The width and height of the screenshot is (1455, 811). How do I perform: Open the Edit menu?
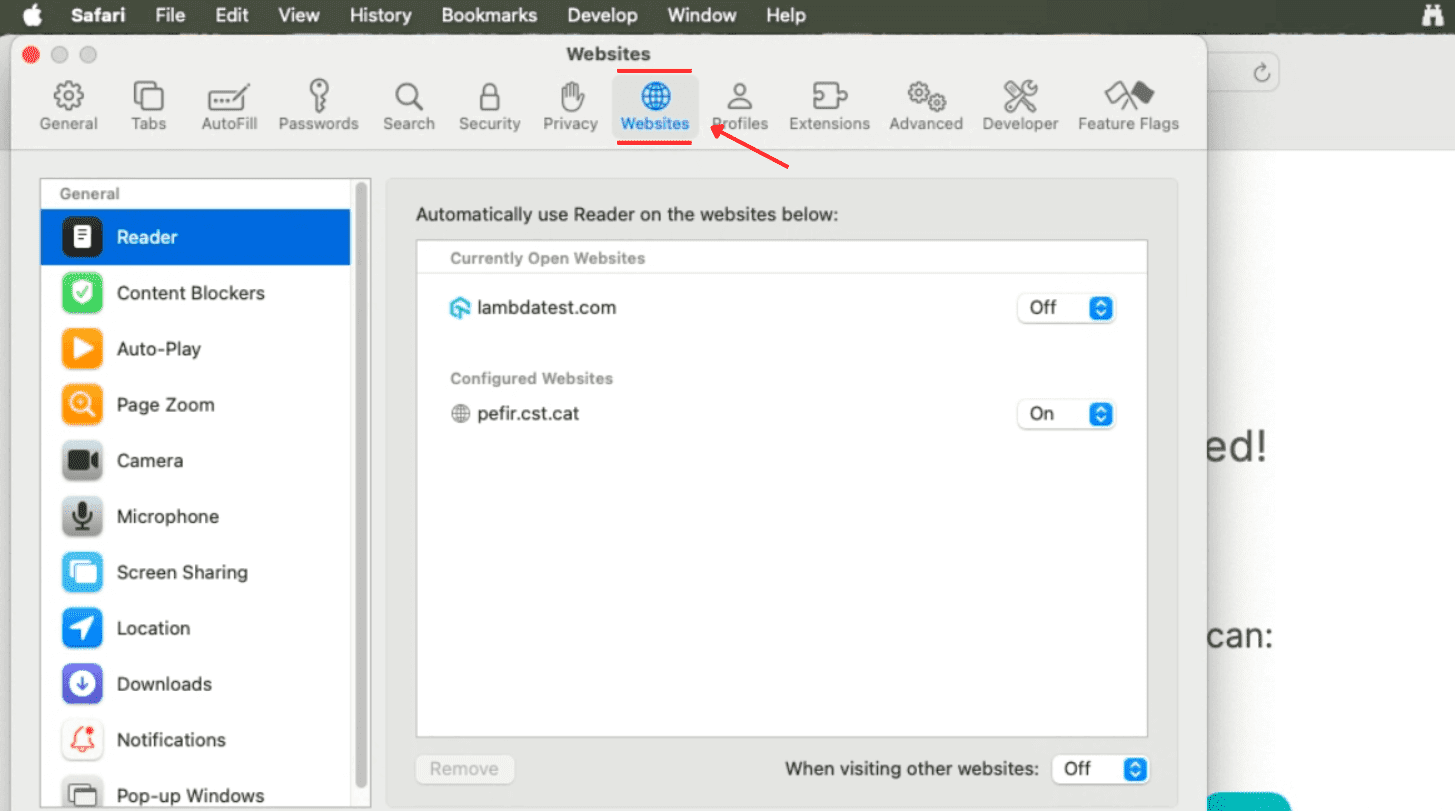click(x=232, y=15)
